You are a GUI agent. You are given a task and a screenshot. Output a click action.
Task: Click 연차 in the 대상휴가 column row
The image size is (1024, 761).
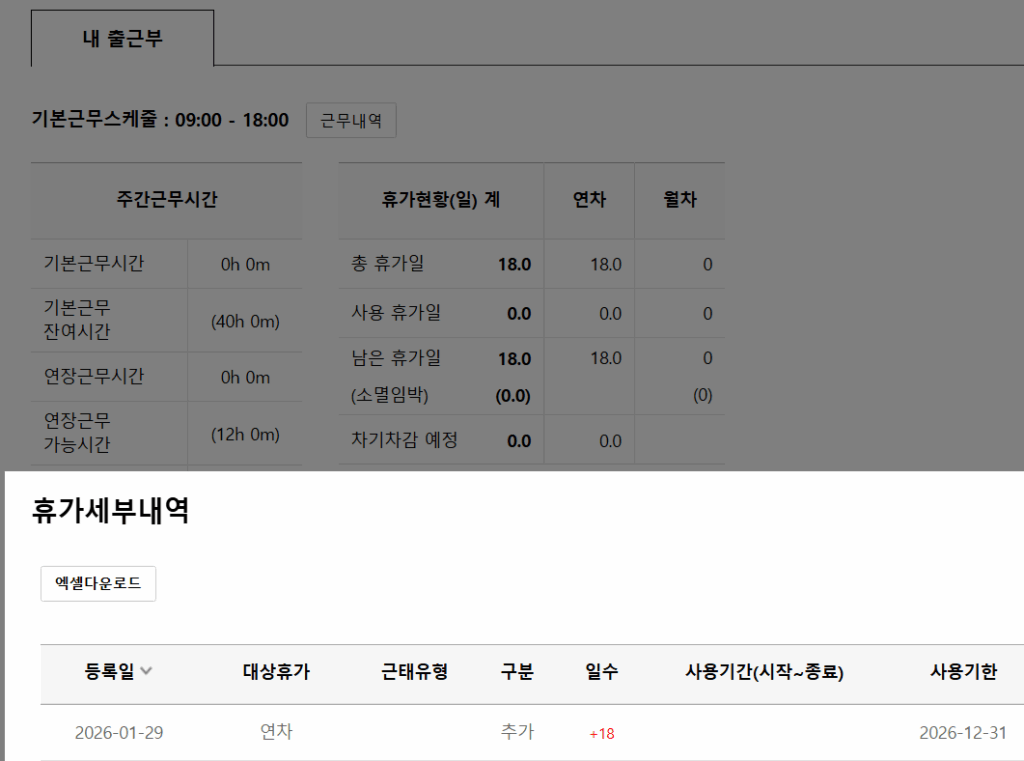276,732
